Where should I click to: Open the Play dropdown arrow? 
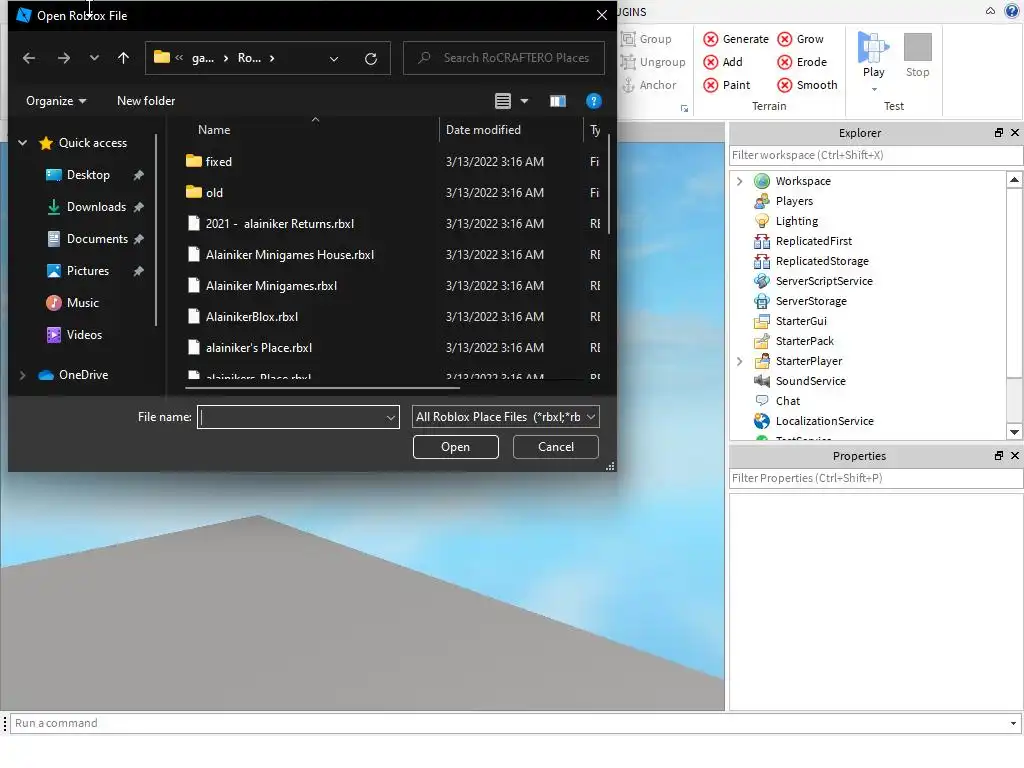coord(874,89)
